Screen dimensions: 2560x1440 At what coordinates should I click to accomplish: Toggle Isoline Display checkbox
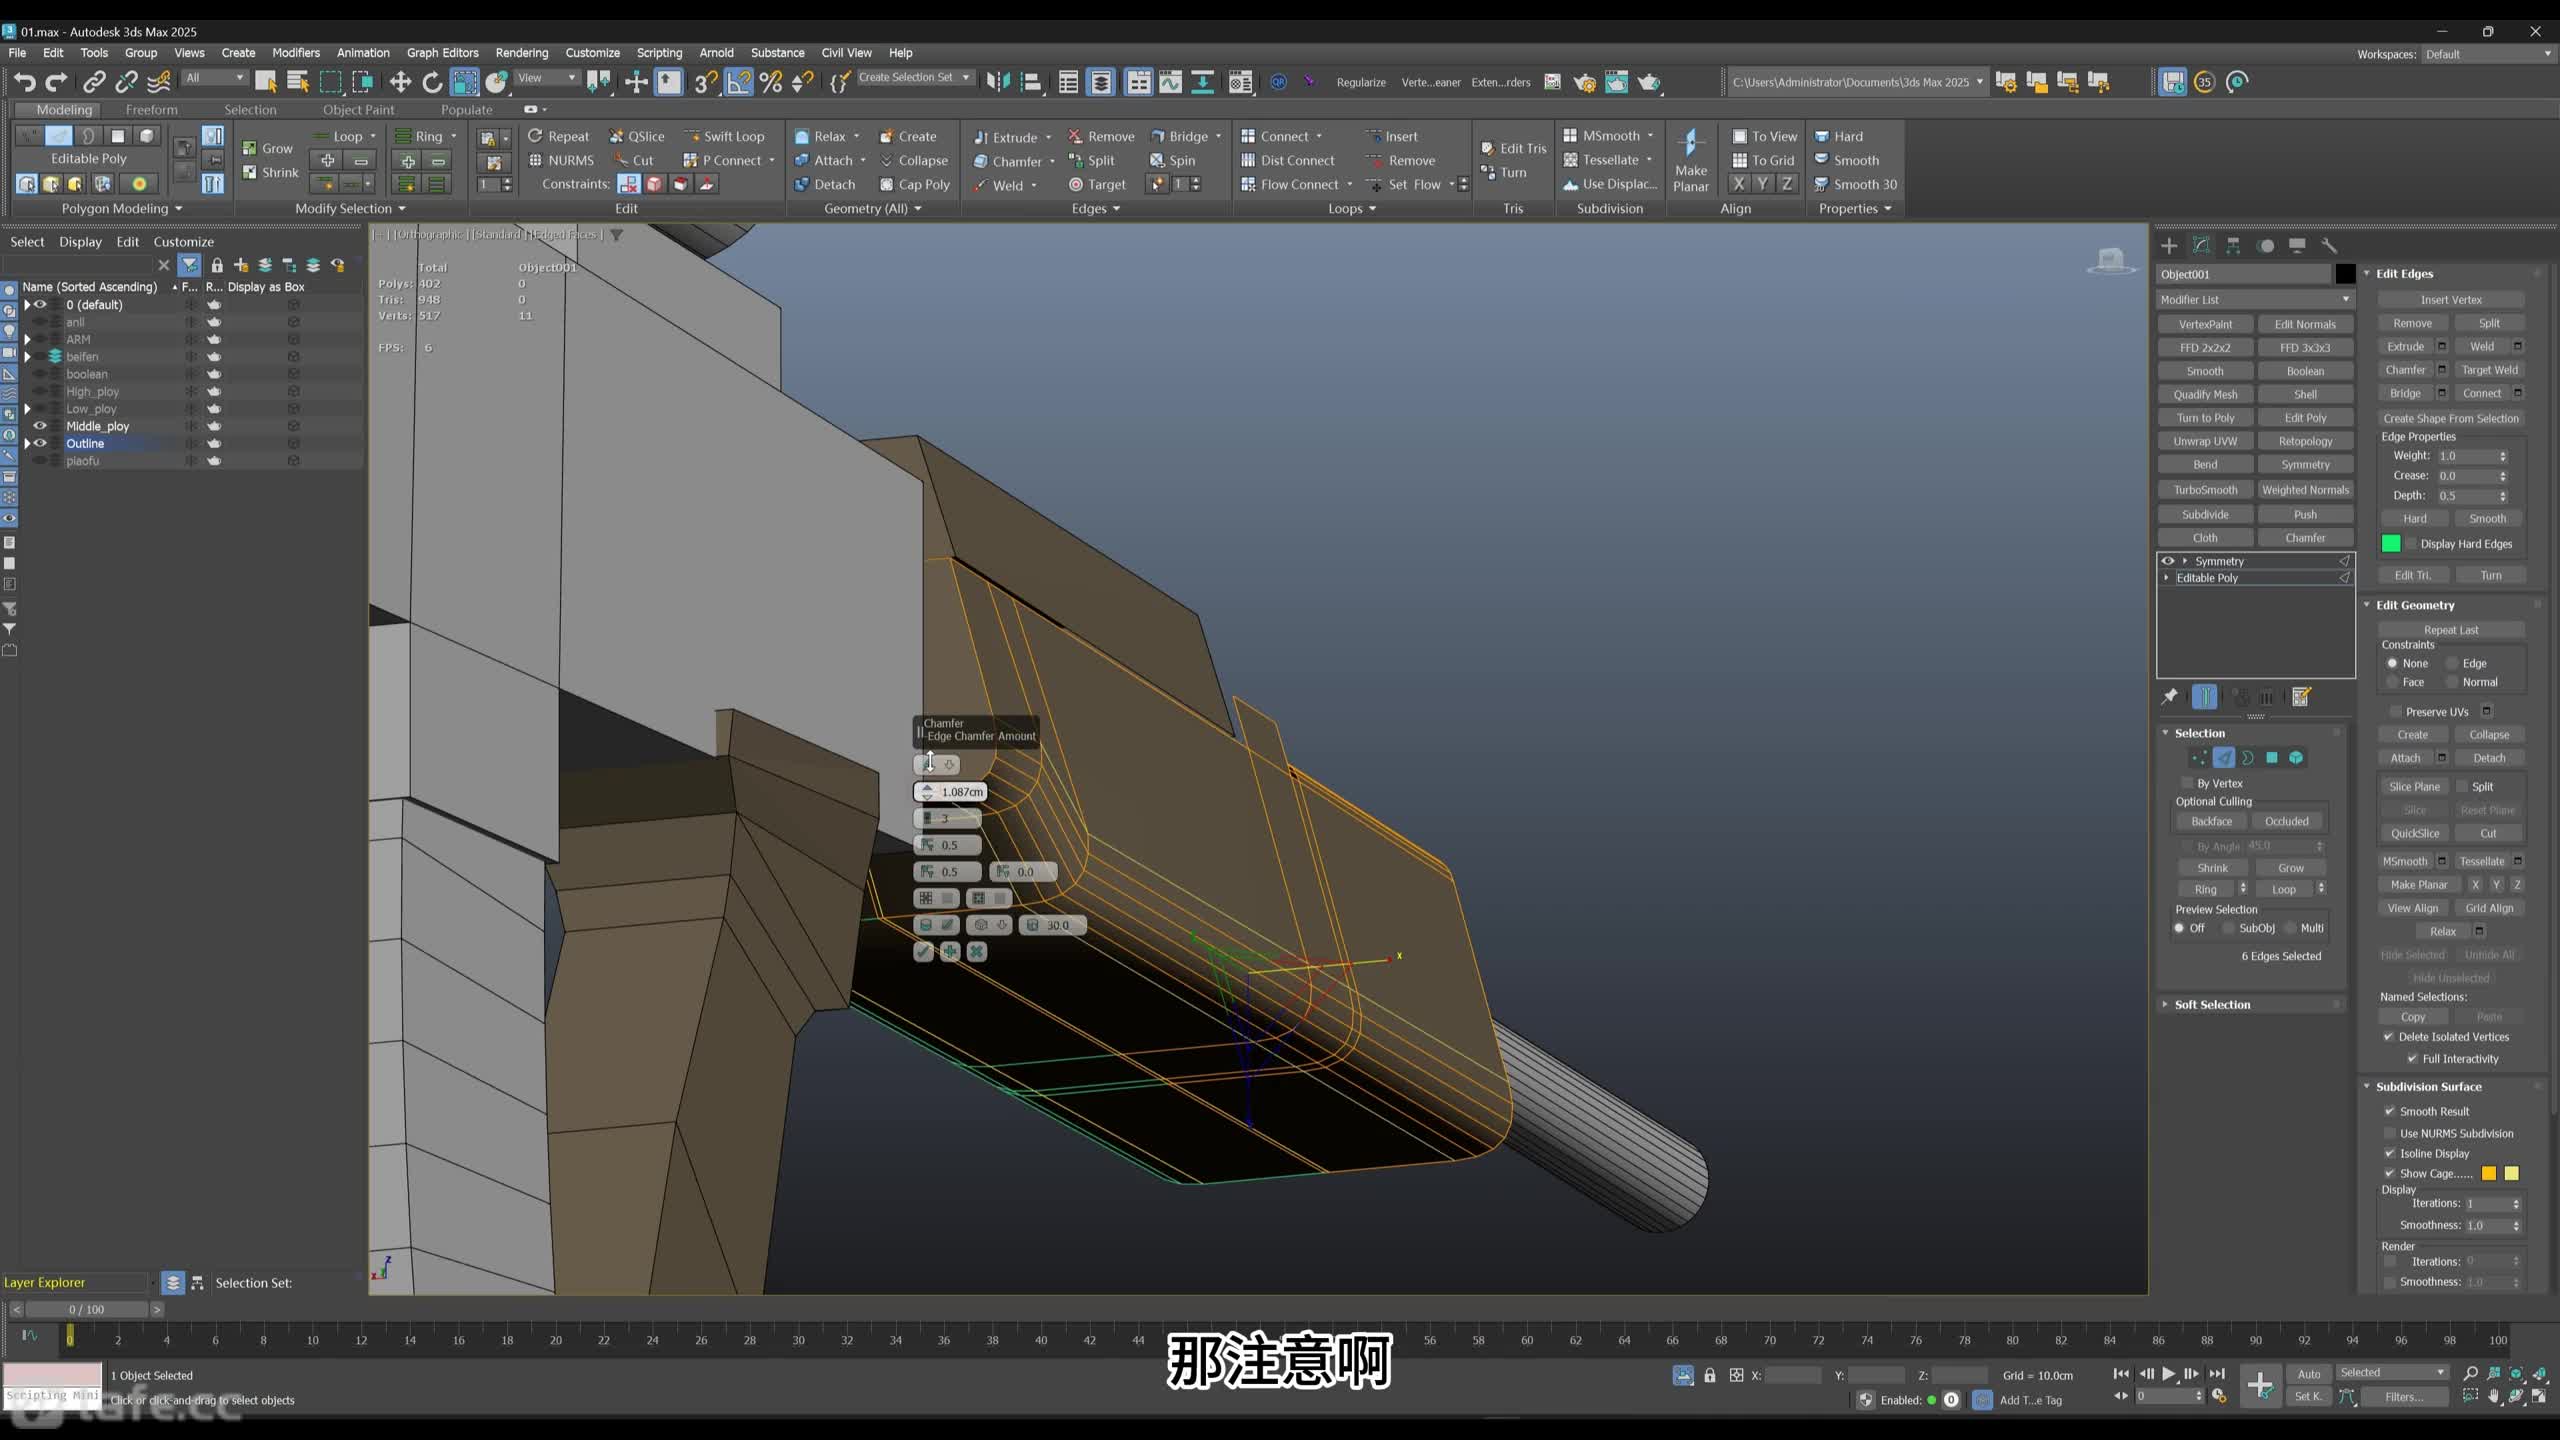tap(2390, 1153)
